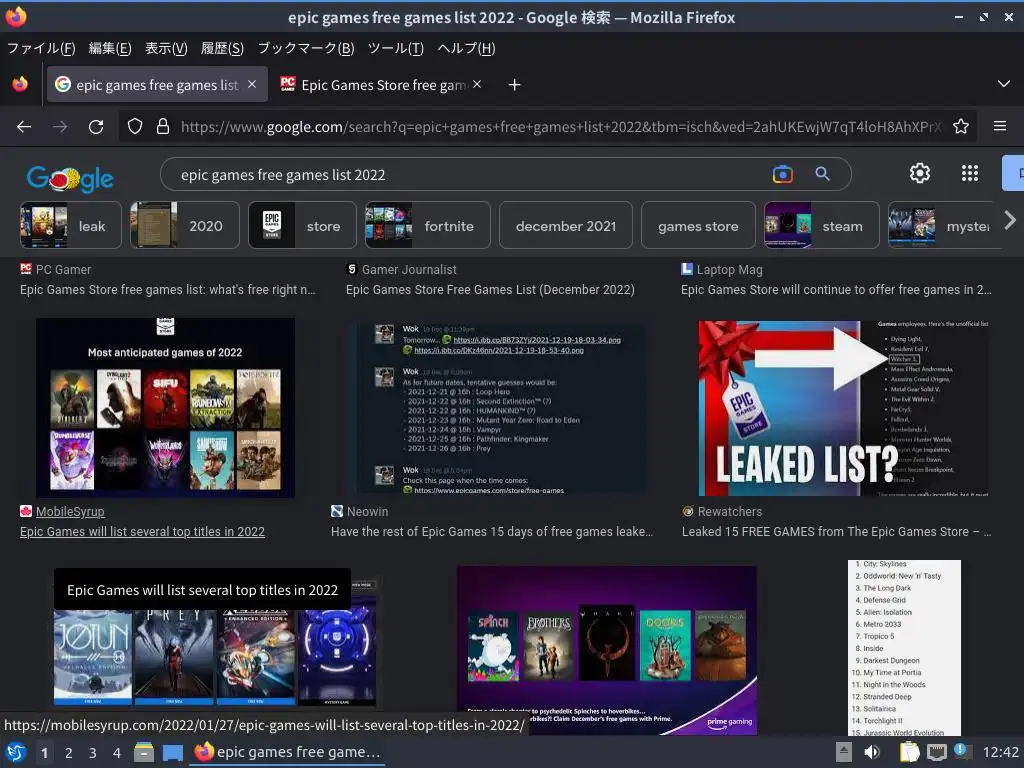Open Gamer Journalist December 2022 list result
Screen dimensions: 1024x768
click(x=490, y=290)
